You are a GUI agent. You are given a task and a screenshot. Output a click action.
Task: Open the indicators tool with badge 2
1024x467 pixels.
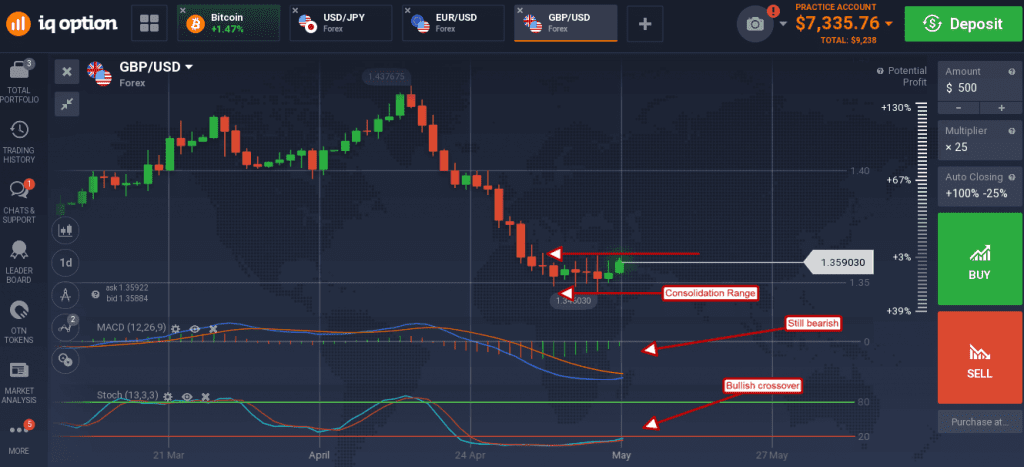point(66,326)
